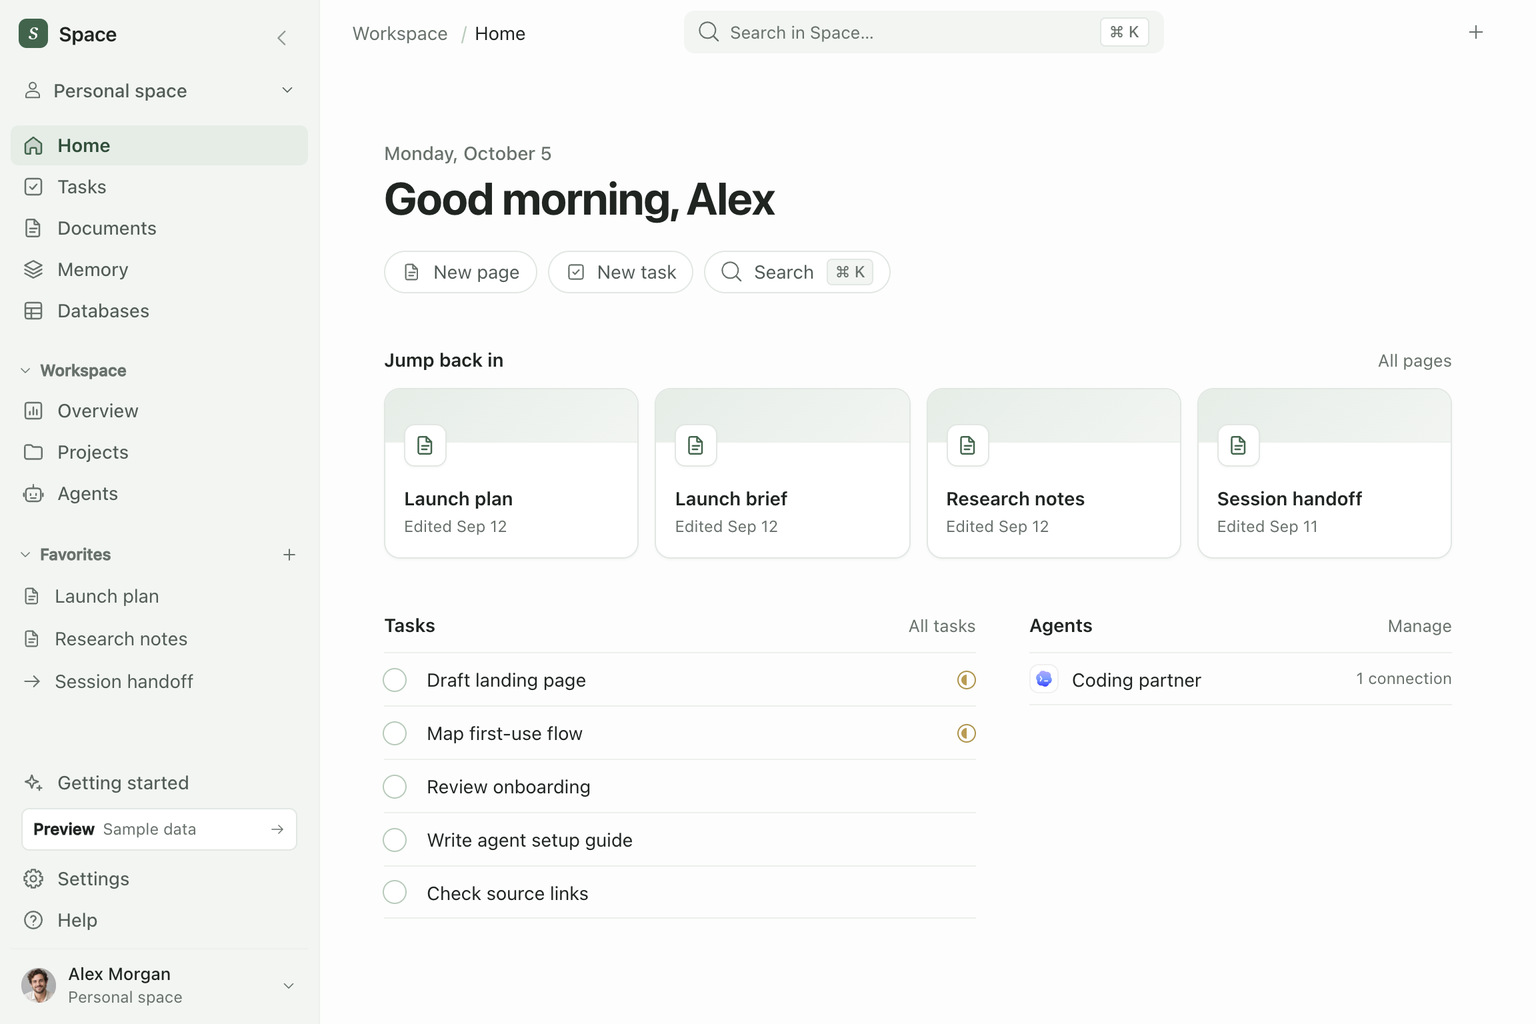
Task: Click the New task button
Action: [x=620, y=272]
